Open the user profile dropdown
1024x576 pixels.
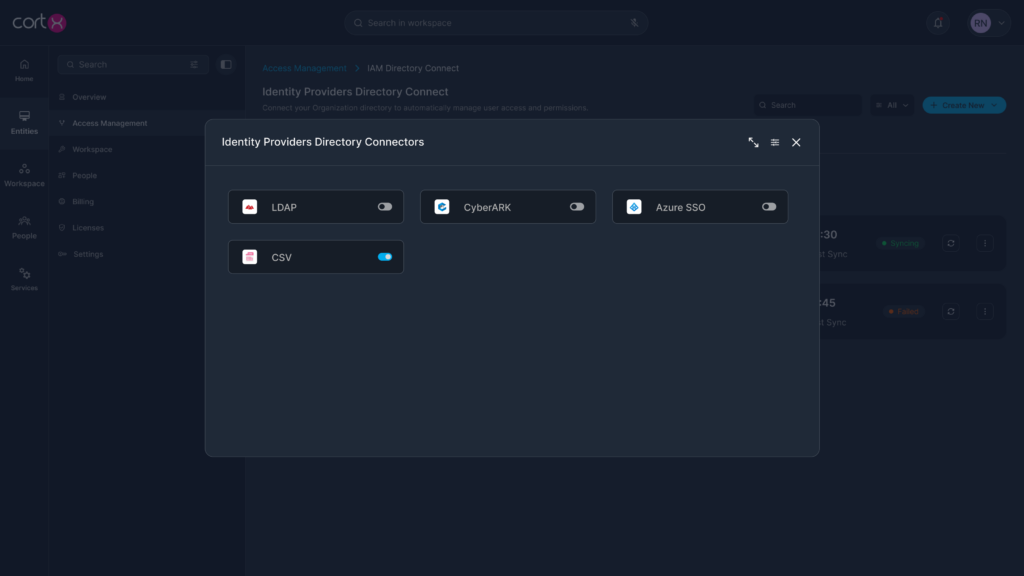pos(988,23)
